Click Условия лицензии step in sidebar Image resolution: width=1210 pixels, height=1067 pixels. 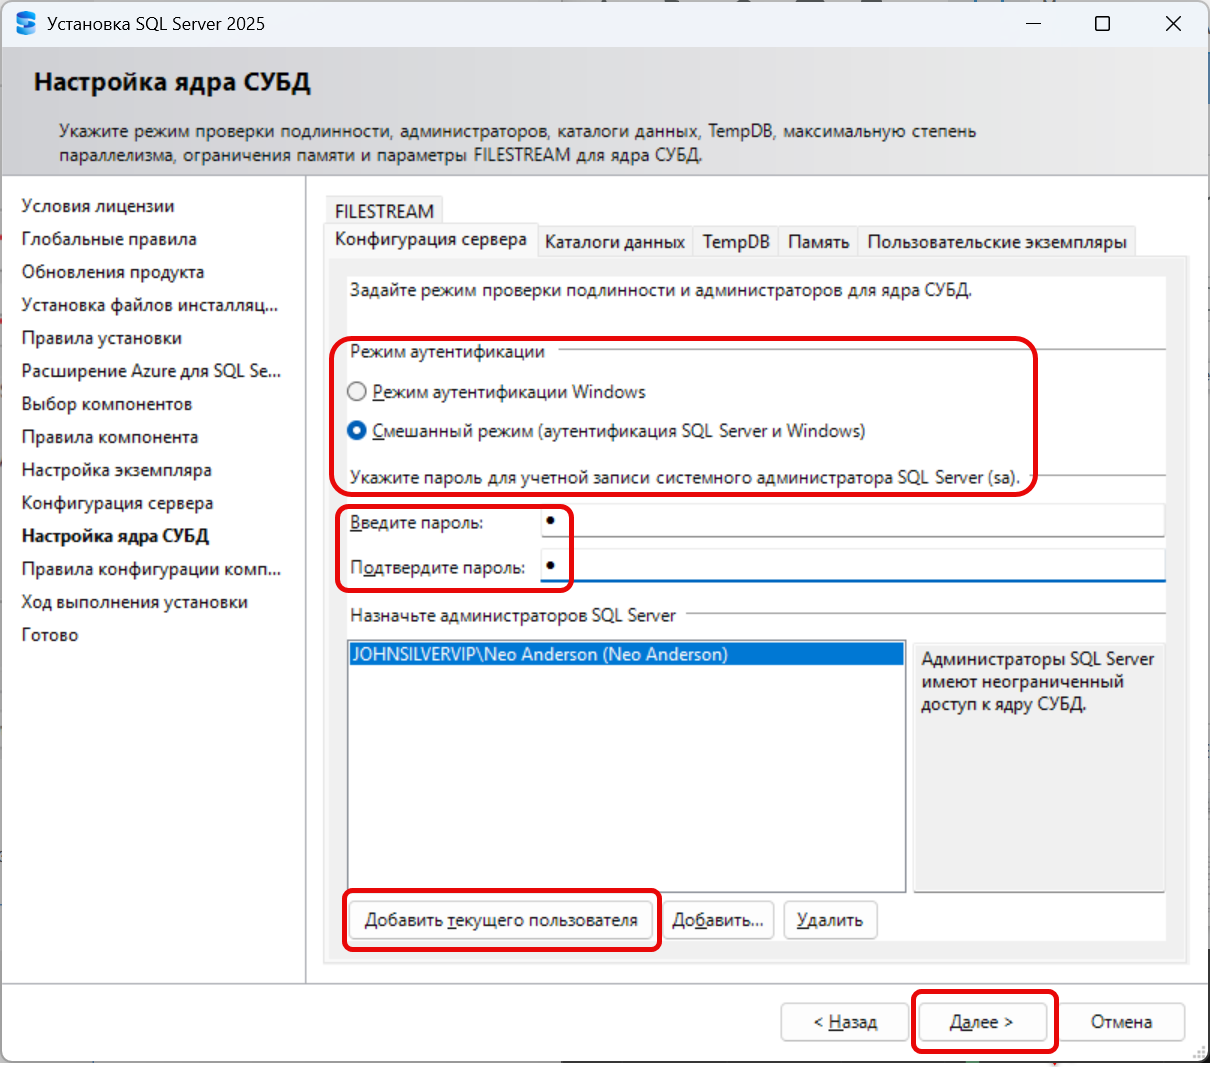[x=98, y=206]
